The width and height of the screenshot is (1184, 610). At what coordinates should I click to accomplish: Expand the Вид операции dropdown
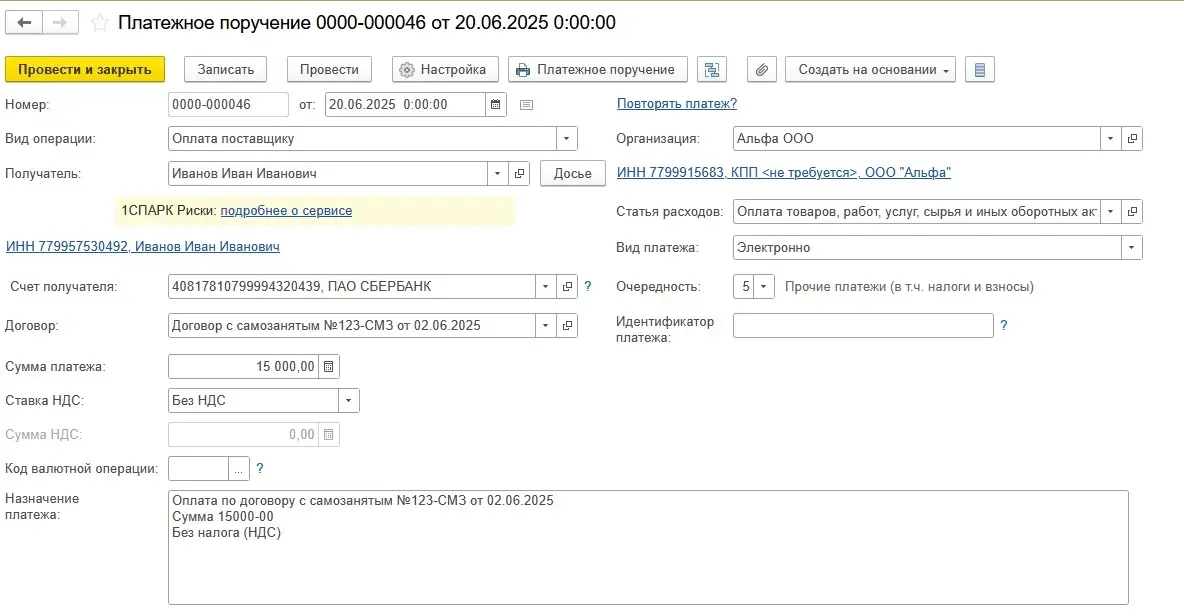click(567, 139)
